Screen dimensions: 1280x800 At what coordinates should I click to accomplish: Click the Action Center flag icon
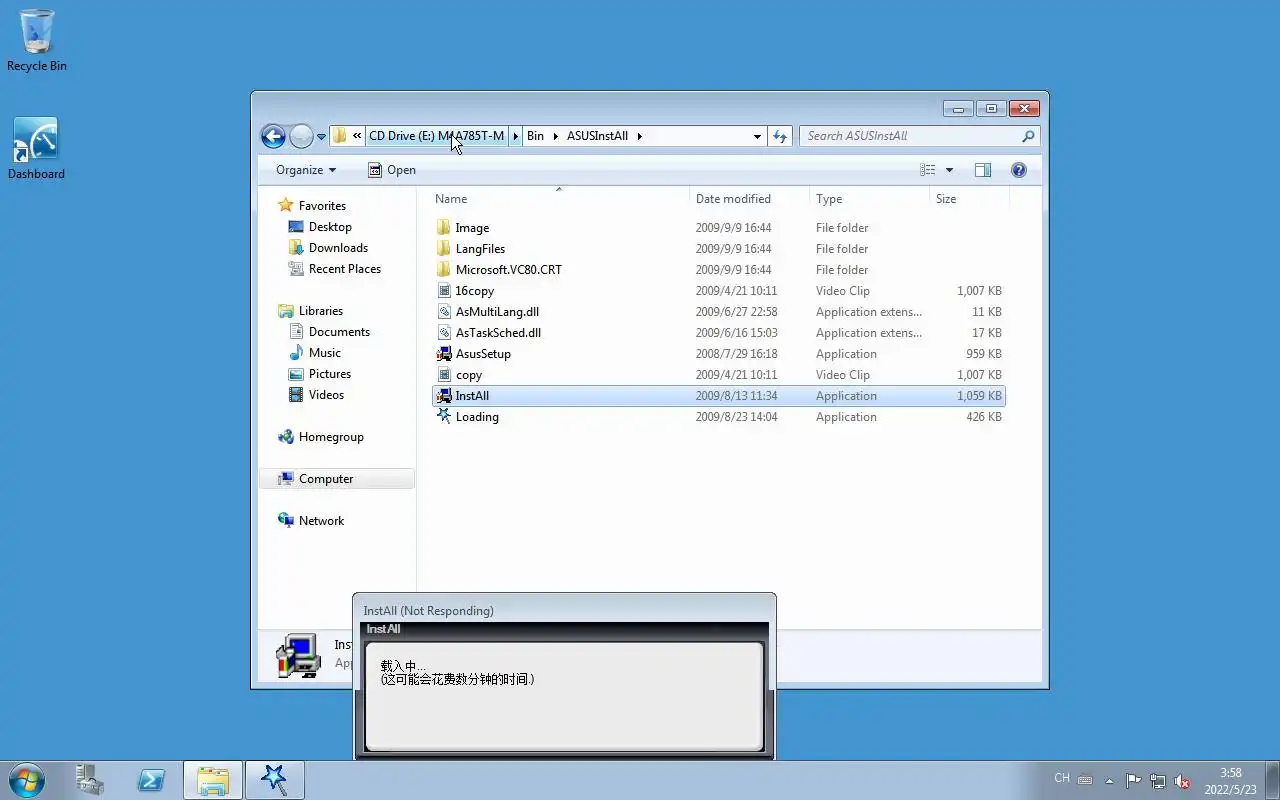click(1134, 781)
